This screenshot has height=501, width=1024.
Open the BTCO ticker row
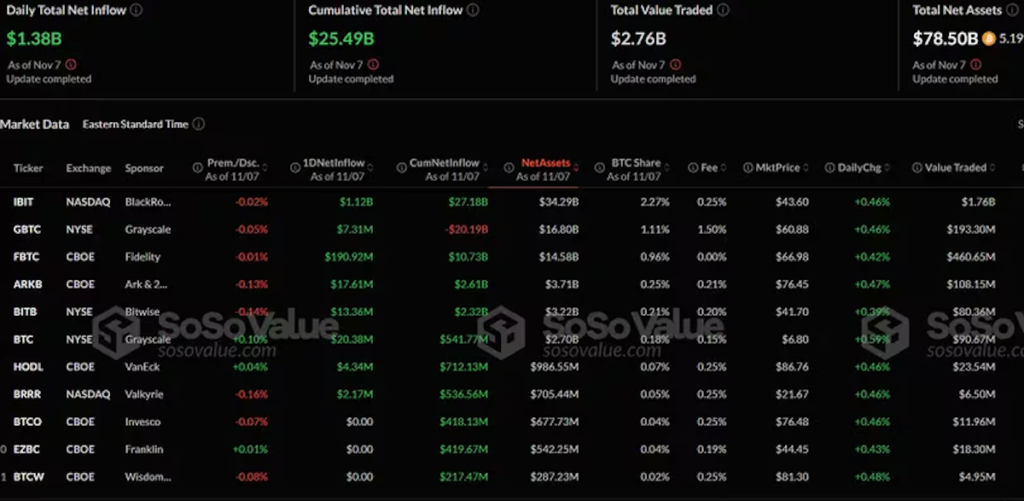(x=512, y=421)
